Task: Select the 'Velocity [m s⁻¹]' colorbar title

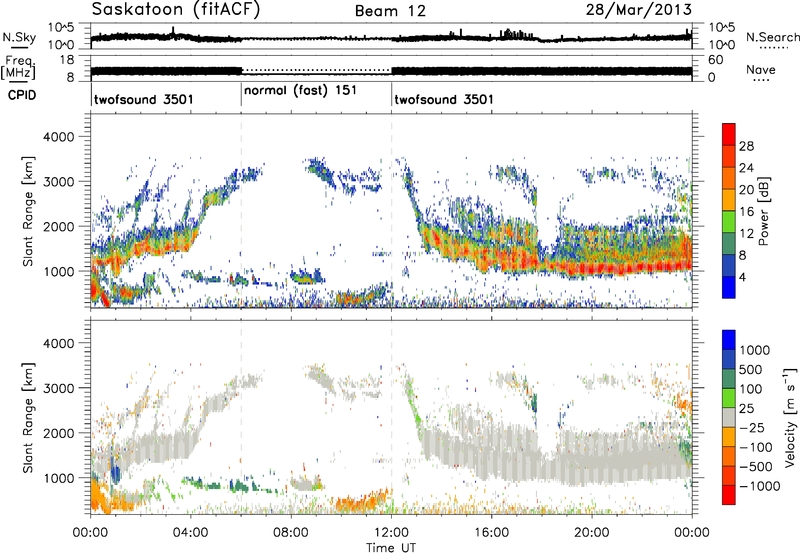Action: point(790,417)
